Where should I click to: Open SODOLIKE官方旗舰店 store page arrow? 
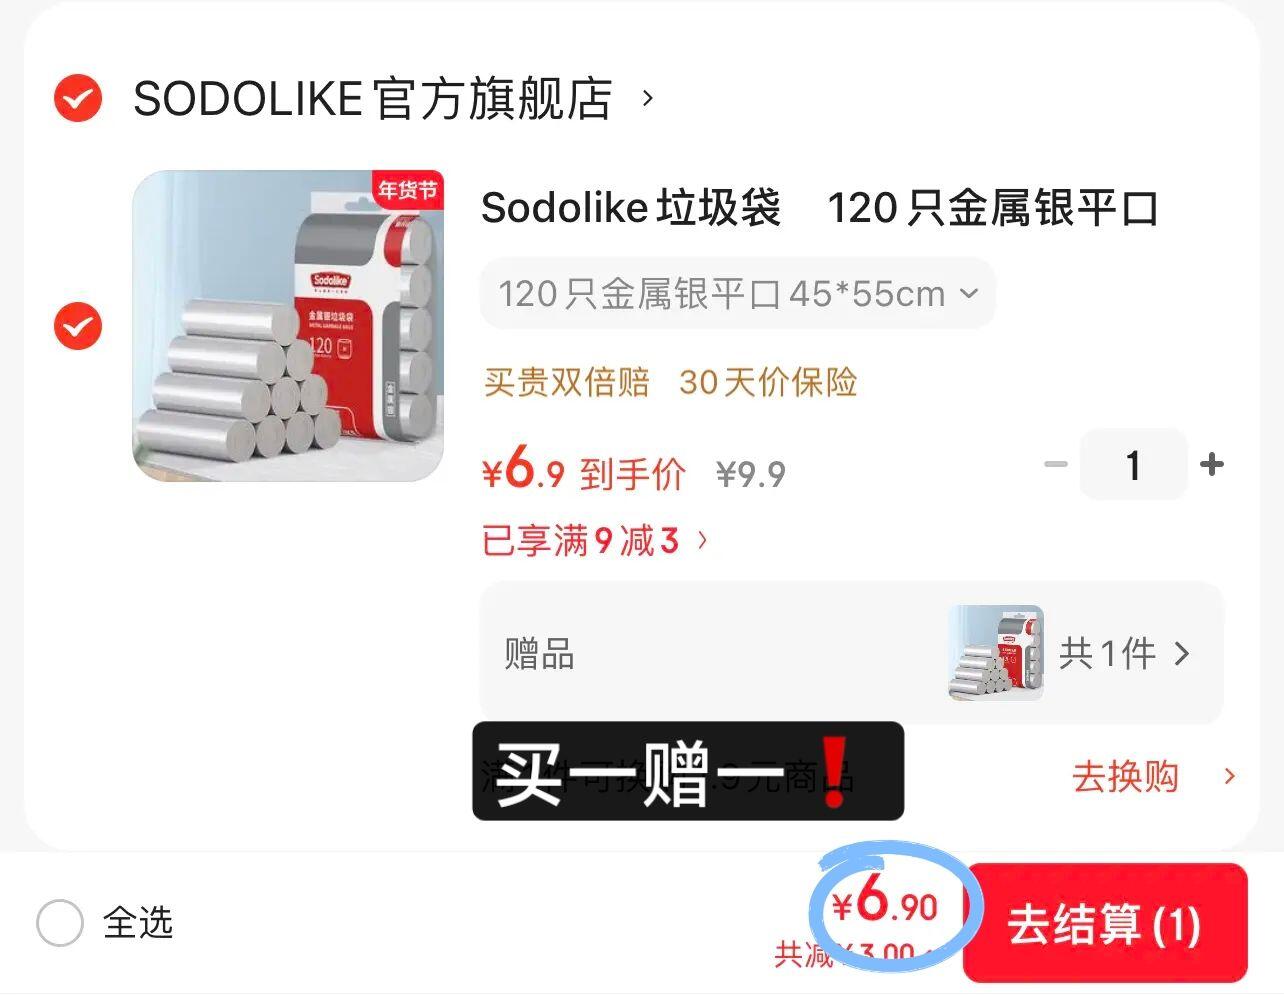coord(648,98)
